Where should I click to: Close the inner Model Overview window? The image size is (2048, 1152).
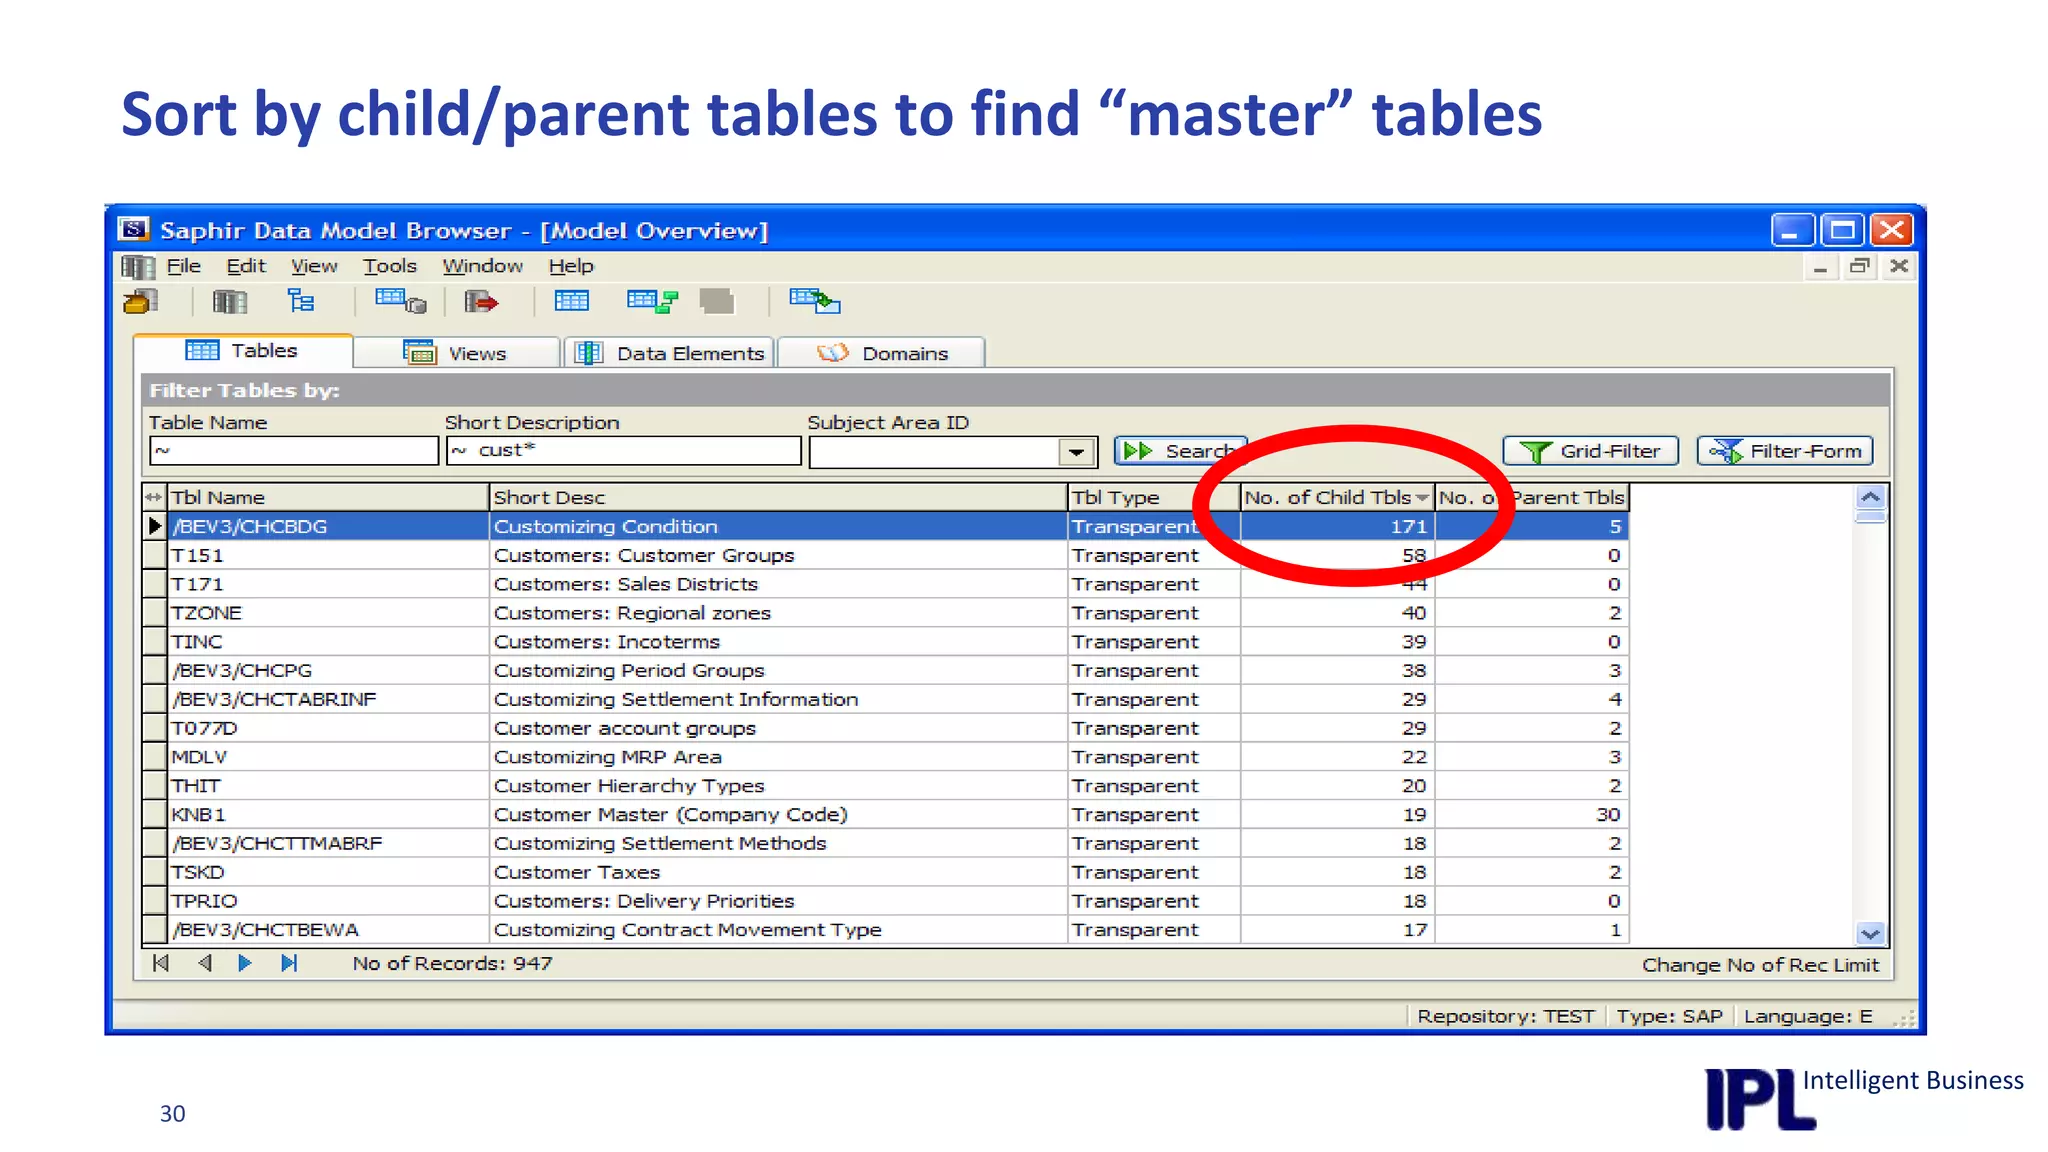(x=1899, y=267)
